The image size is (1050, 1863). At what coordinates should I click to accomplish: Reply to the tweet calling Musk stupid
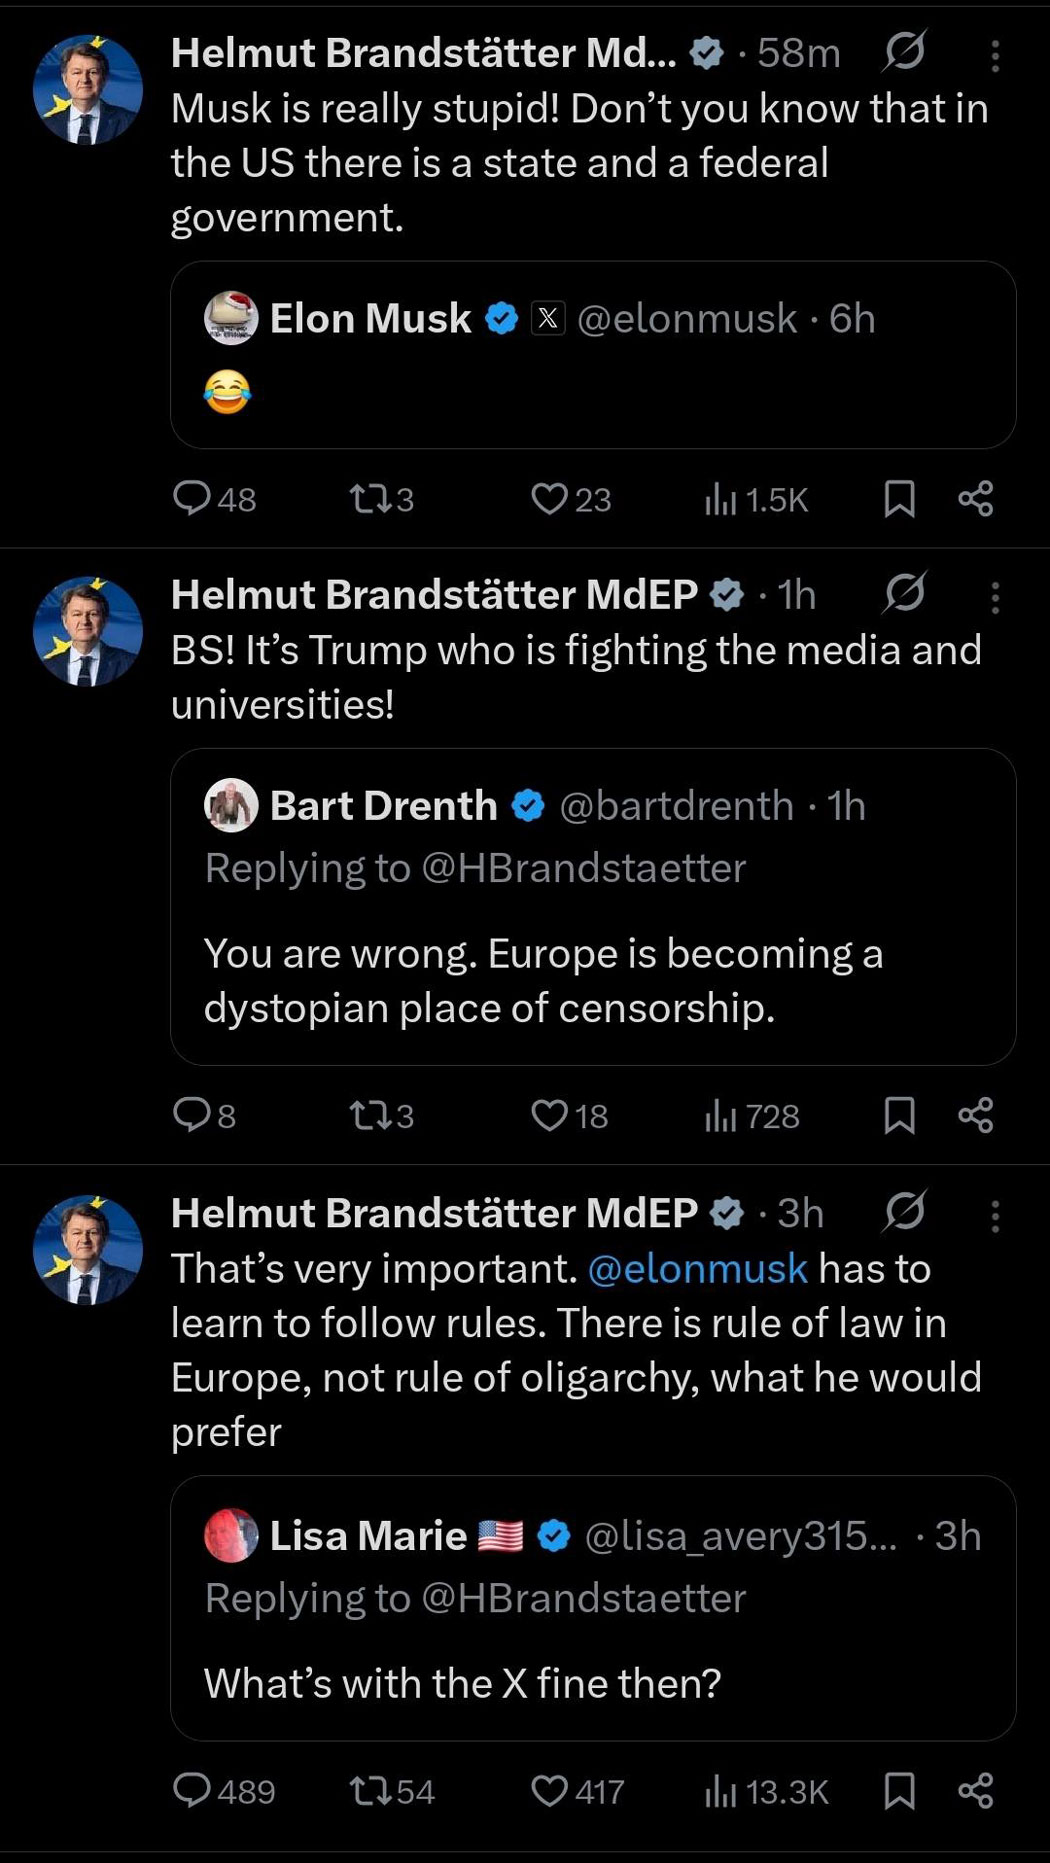(x=191, y=498)
